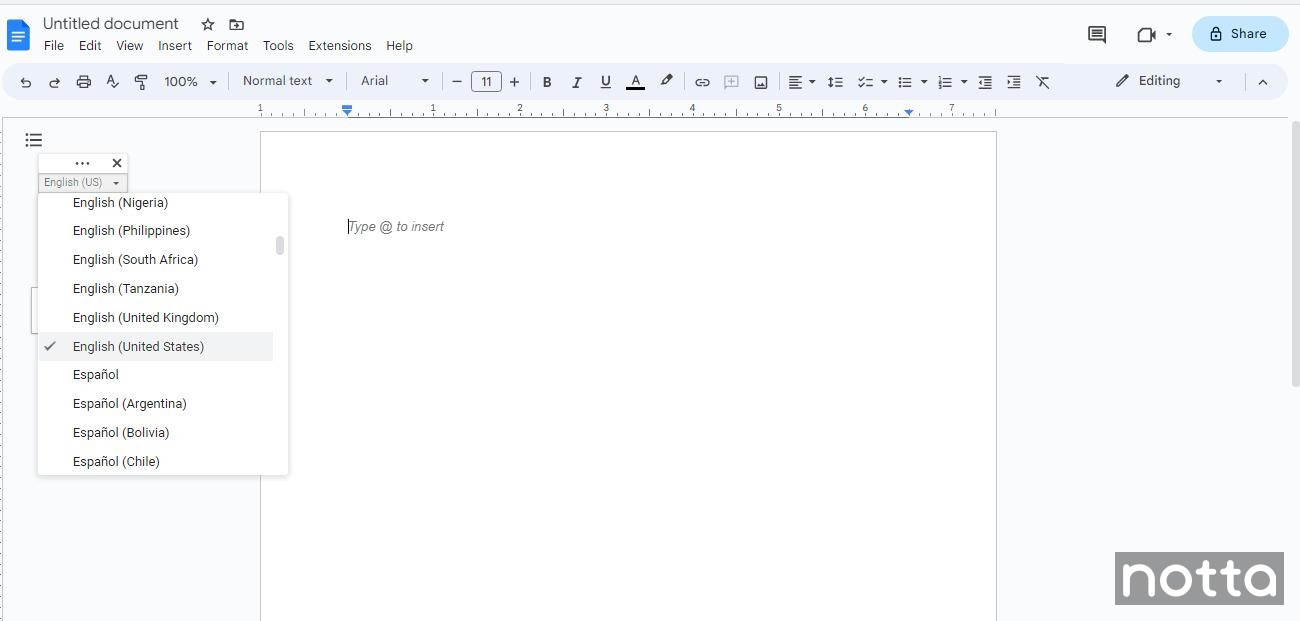Click the Insert link icon
The height and width of the screenshot is (621, 1300).
[x=702, y=81]
